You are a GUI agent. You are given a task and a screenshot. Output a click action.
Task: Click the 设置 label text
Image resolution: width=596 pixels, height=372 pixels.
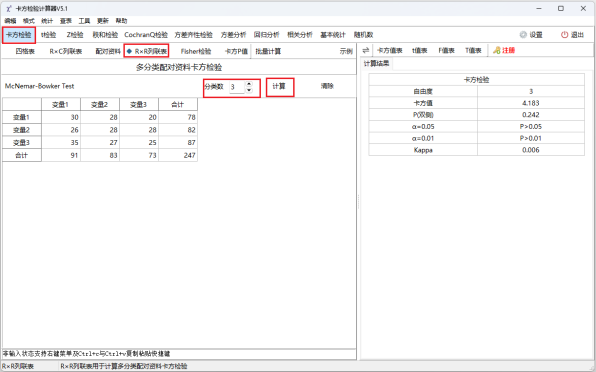[x=536, y=35]
